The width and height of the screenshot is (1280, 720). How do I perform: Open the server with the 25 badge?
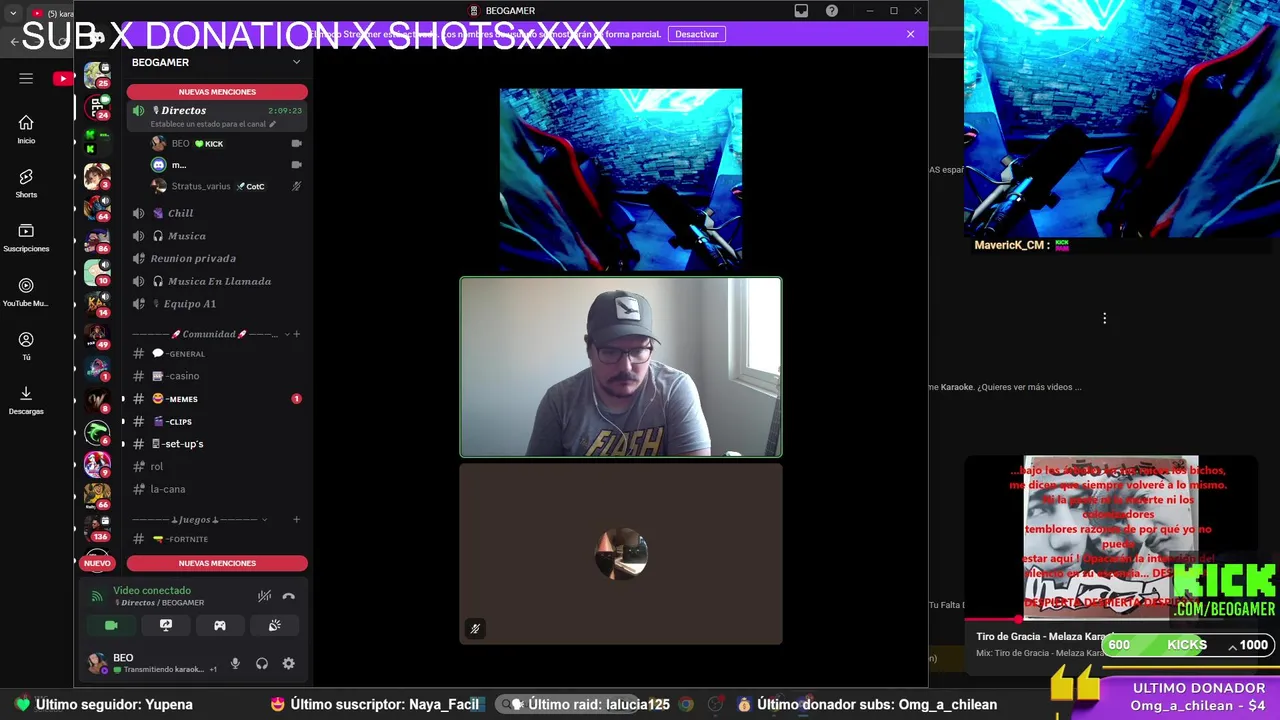[97, 75]
